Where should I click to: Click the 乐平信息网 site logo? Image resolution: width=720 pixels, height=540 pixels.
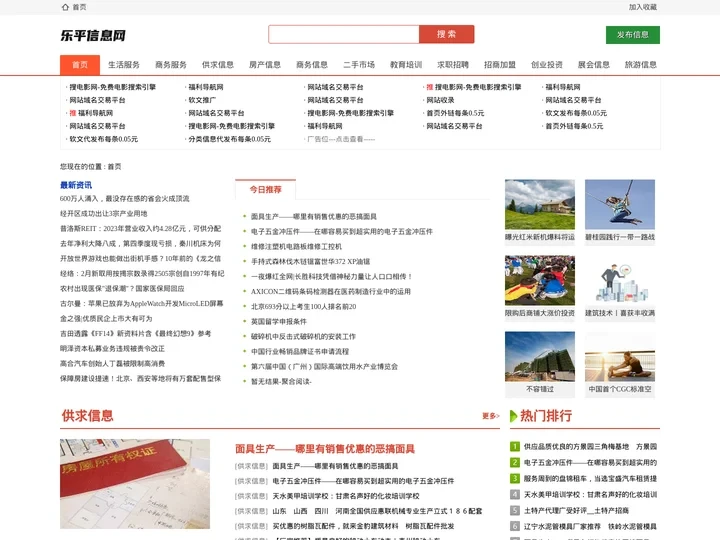pyautogui.click(x=93, y=35)
